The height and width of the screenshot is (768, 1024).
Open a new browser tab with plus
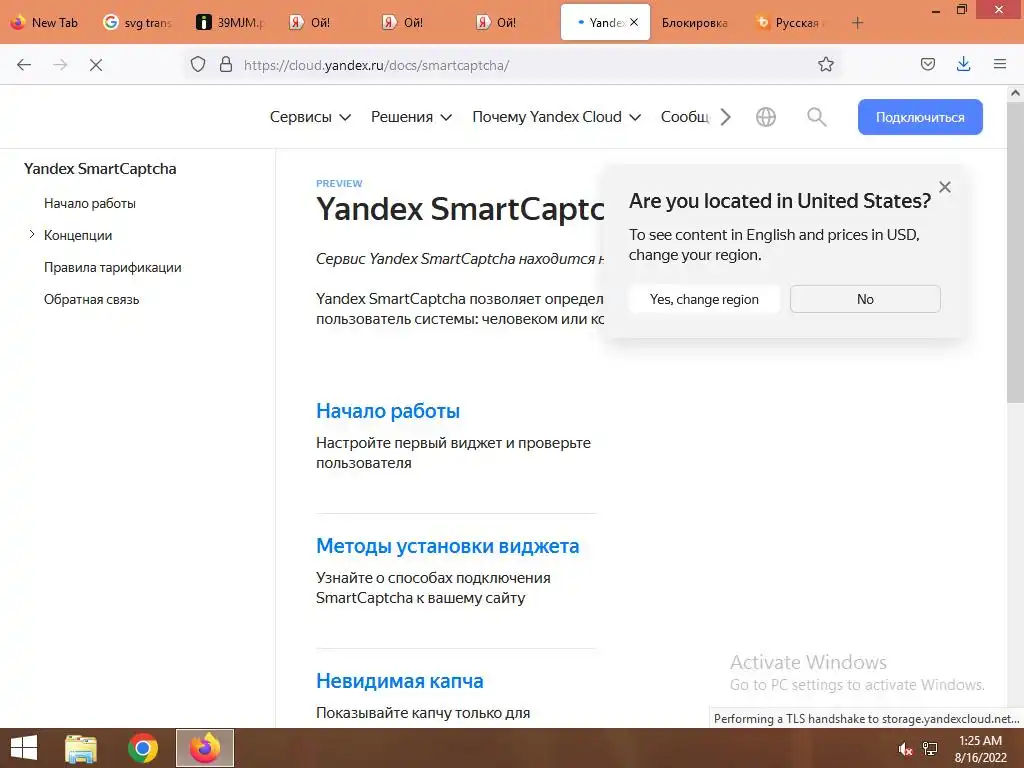(857, 23)
